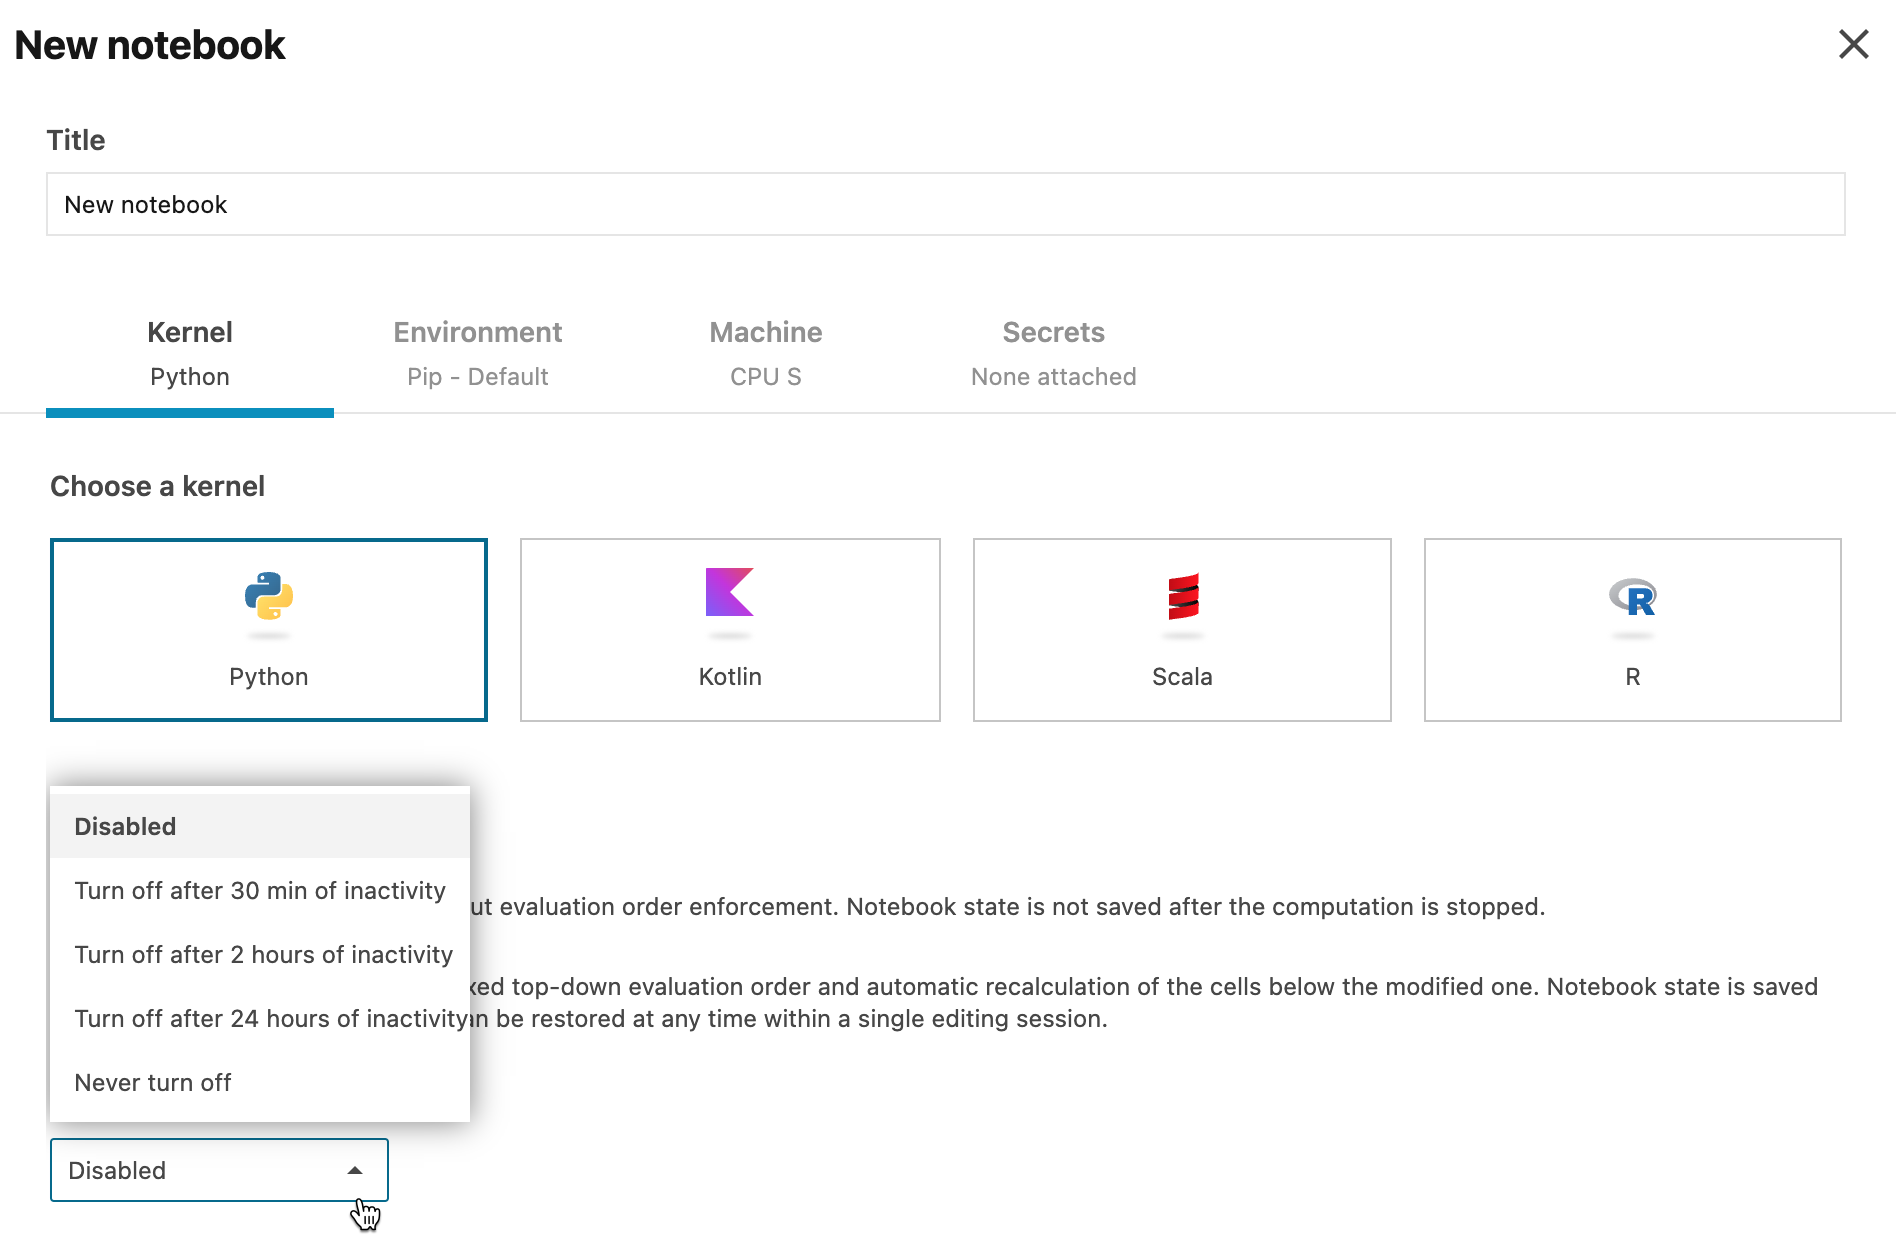1896x1242 pixels.
Task: Select the Scala kernel card label
Action: (1181, 677)
